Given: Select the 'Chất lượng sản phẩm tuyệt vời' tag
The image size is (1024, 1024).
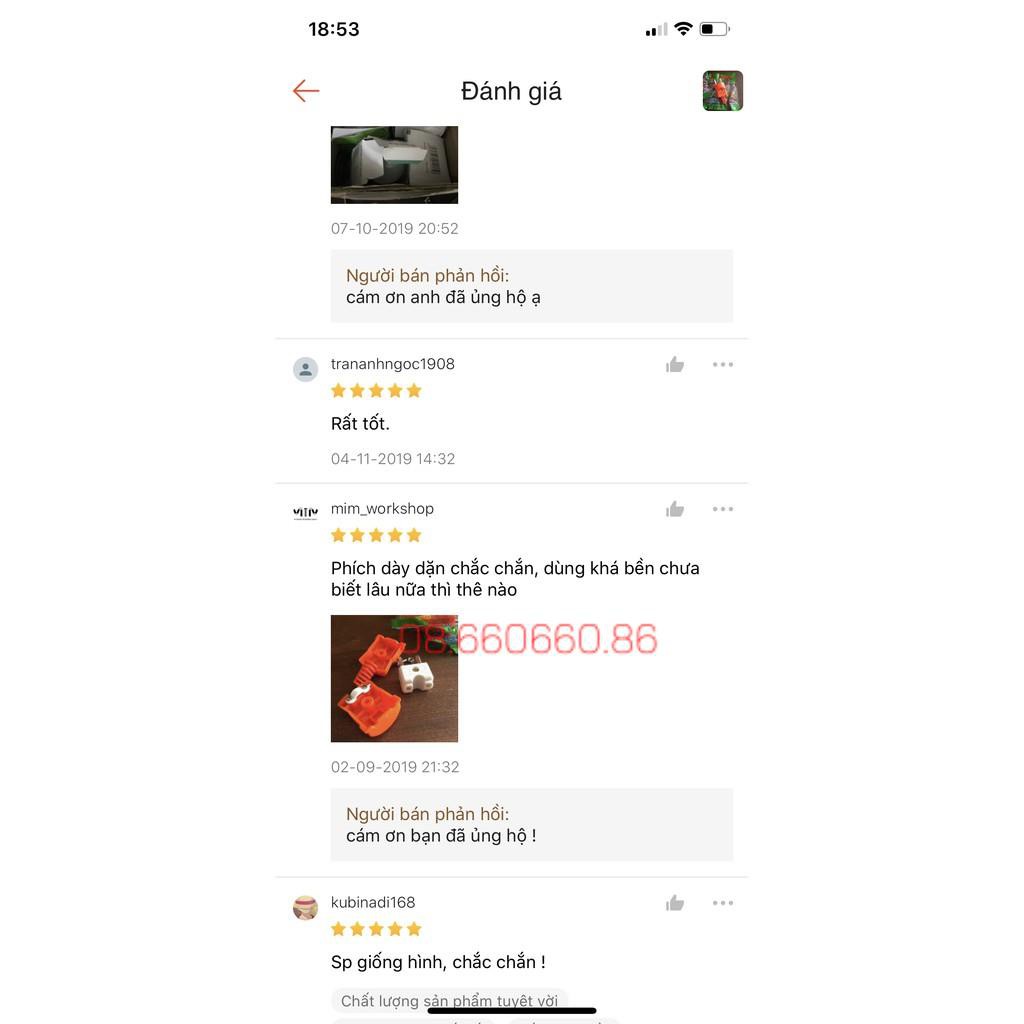Looking at the screenshot, I should (x=449, y=1001).
